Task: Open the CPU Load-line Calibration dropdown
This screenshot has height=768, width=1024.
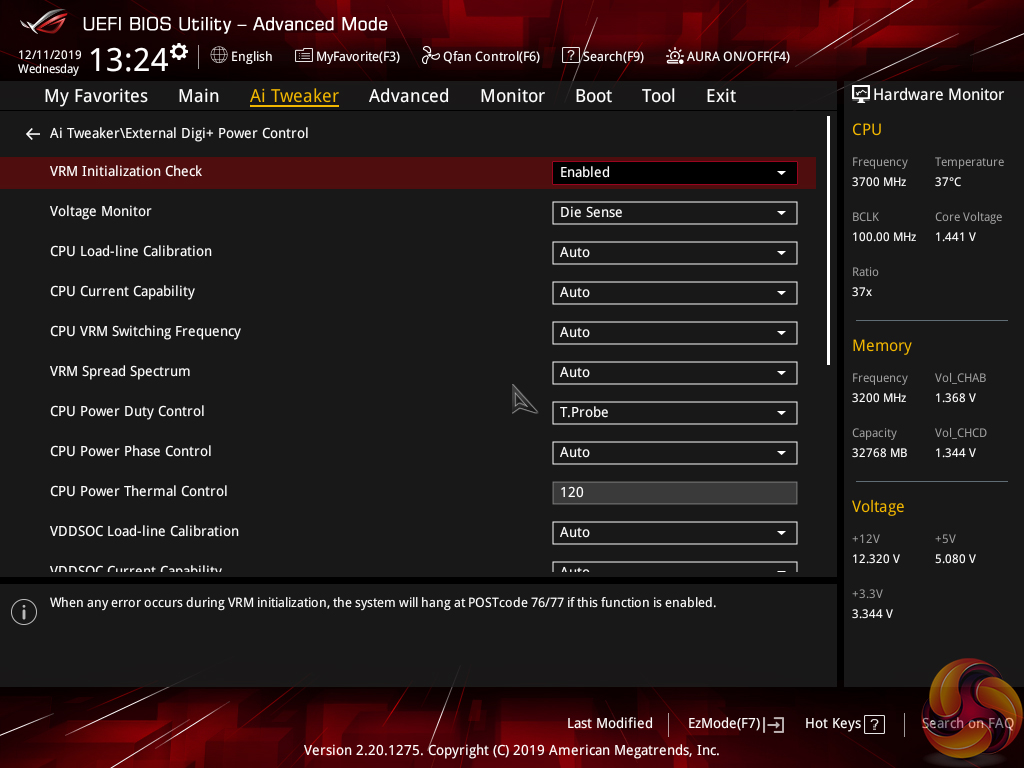Action: [x=674, y=253]
